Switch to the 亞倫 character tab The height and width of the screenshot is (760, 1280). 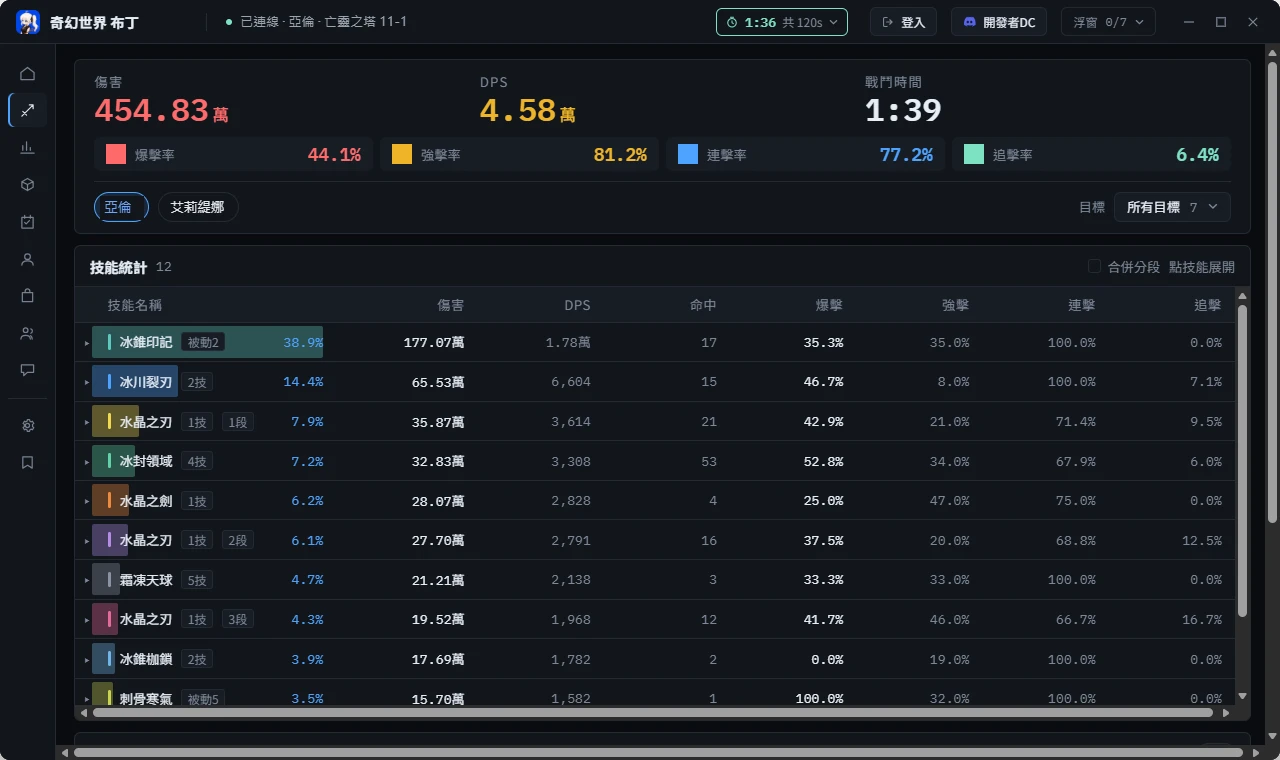click(121, 207)
